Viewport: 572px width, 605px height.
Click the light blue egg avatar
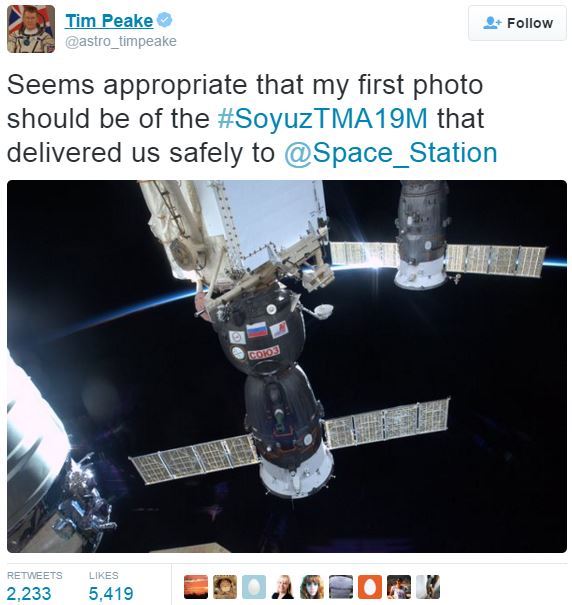coord(254,587)
